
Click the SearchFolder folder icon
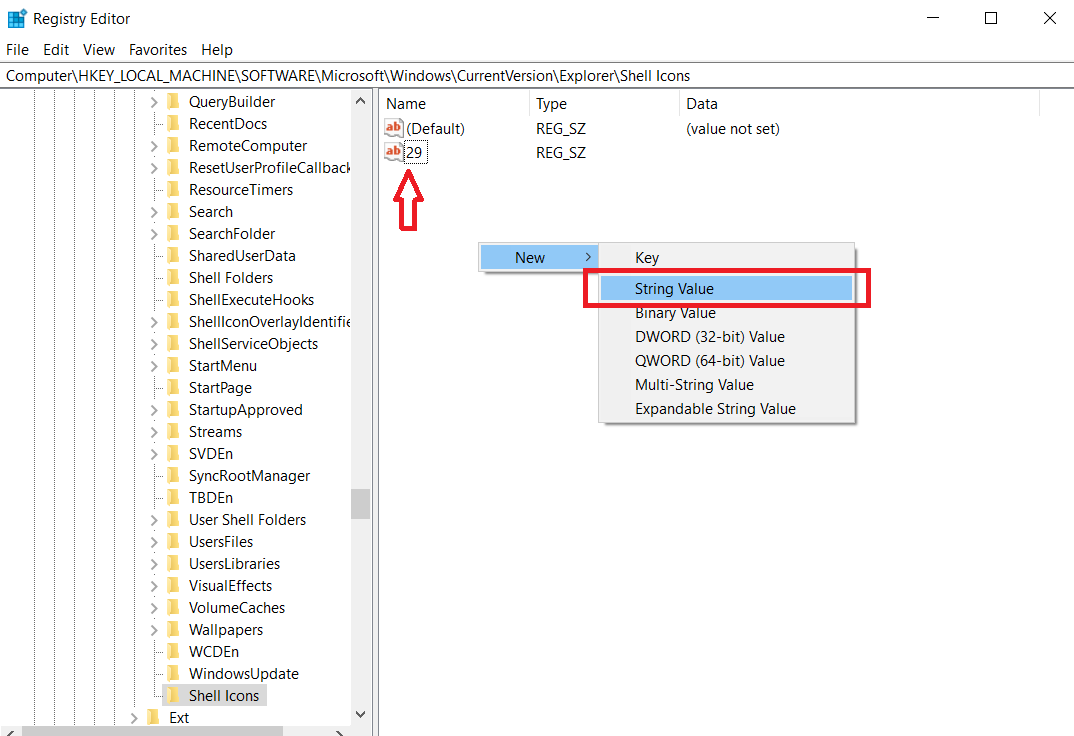[x=173, y=233]
